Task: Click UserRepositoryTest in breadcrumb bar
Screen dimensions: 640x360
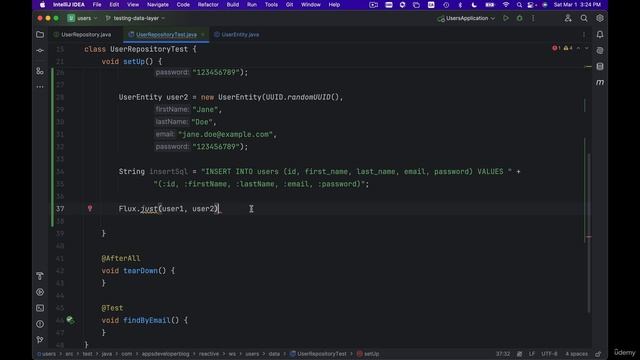Action: 318,354
